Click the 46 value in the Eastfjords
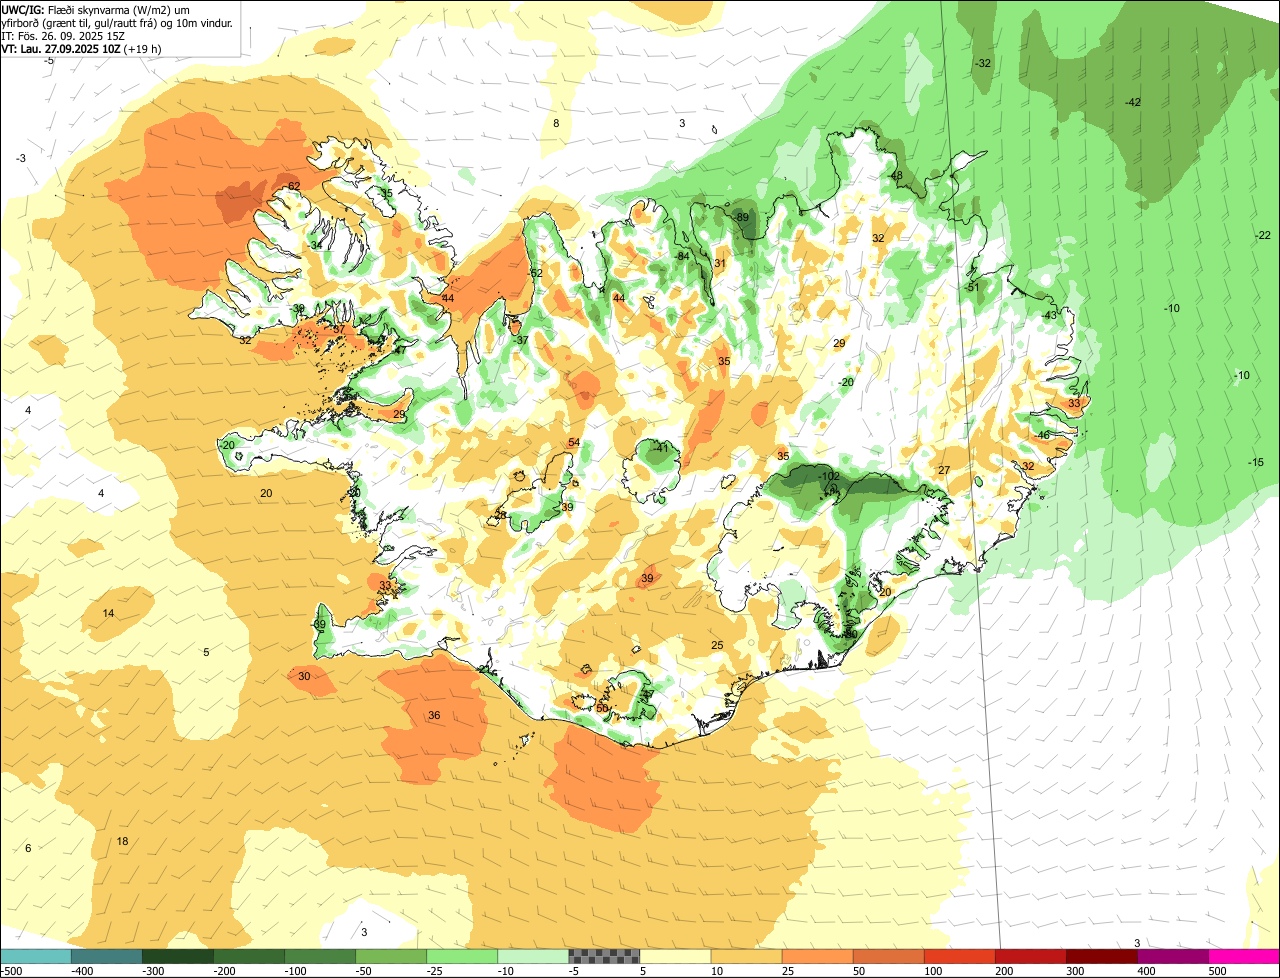Screen dimensions: 1280x978 (1044, 436)
